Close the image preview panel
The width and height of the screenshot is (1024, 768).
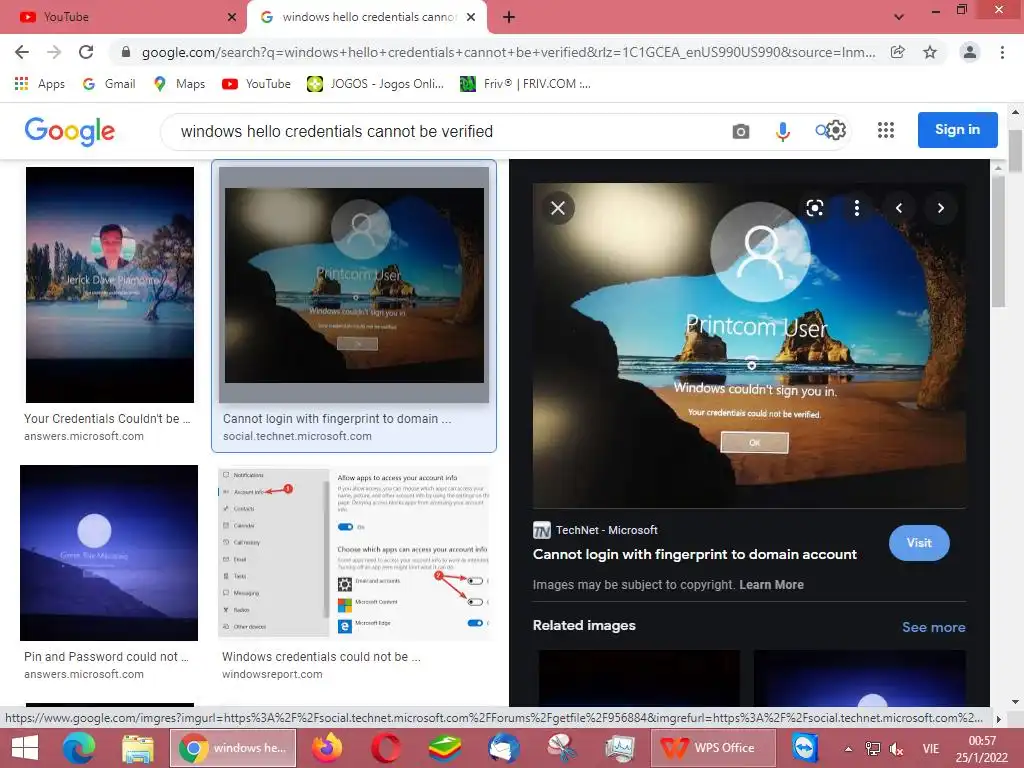(558, 208)
